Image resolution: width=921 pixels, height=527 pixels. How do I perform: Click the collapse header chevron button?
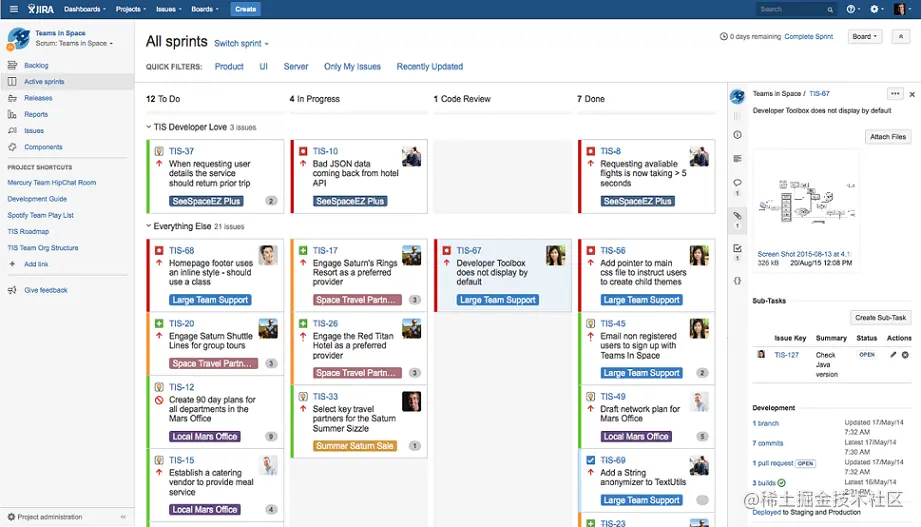pos(900,36)
